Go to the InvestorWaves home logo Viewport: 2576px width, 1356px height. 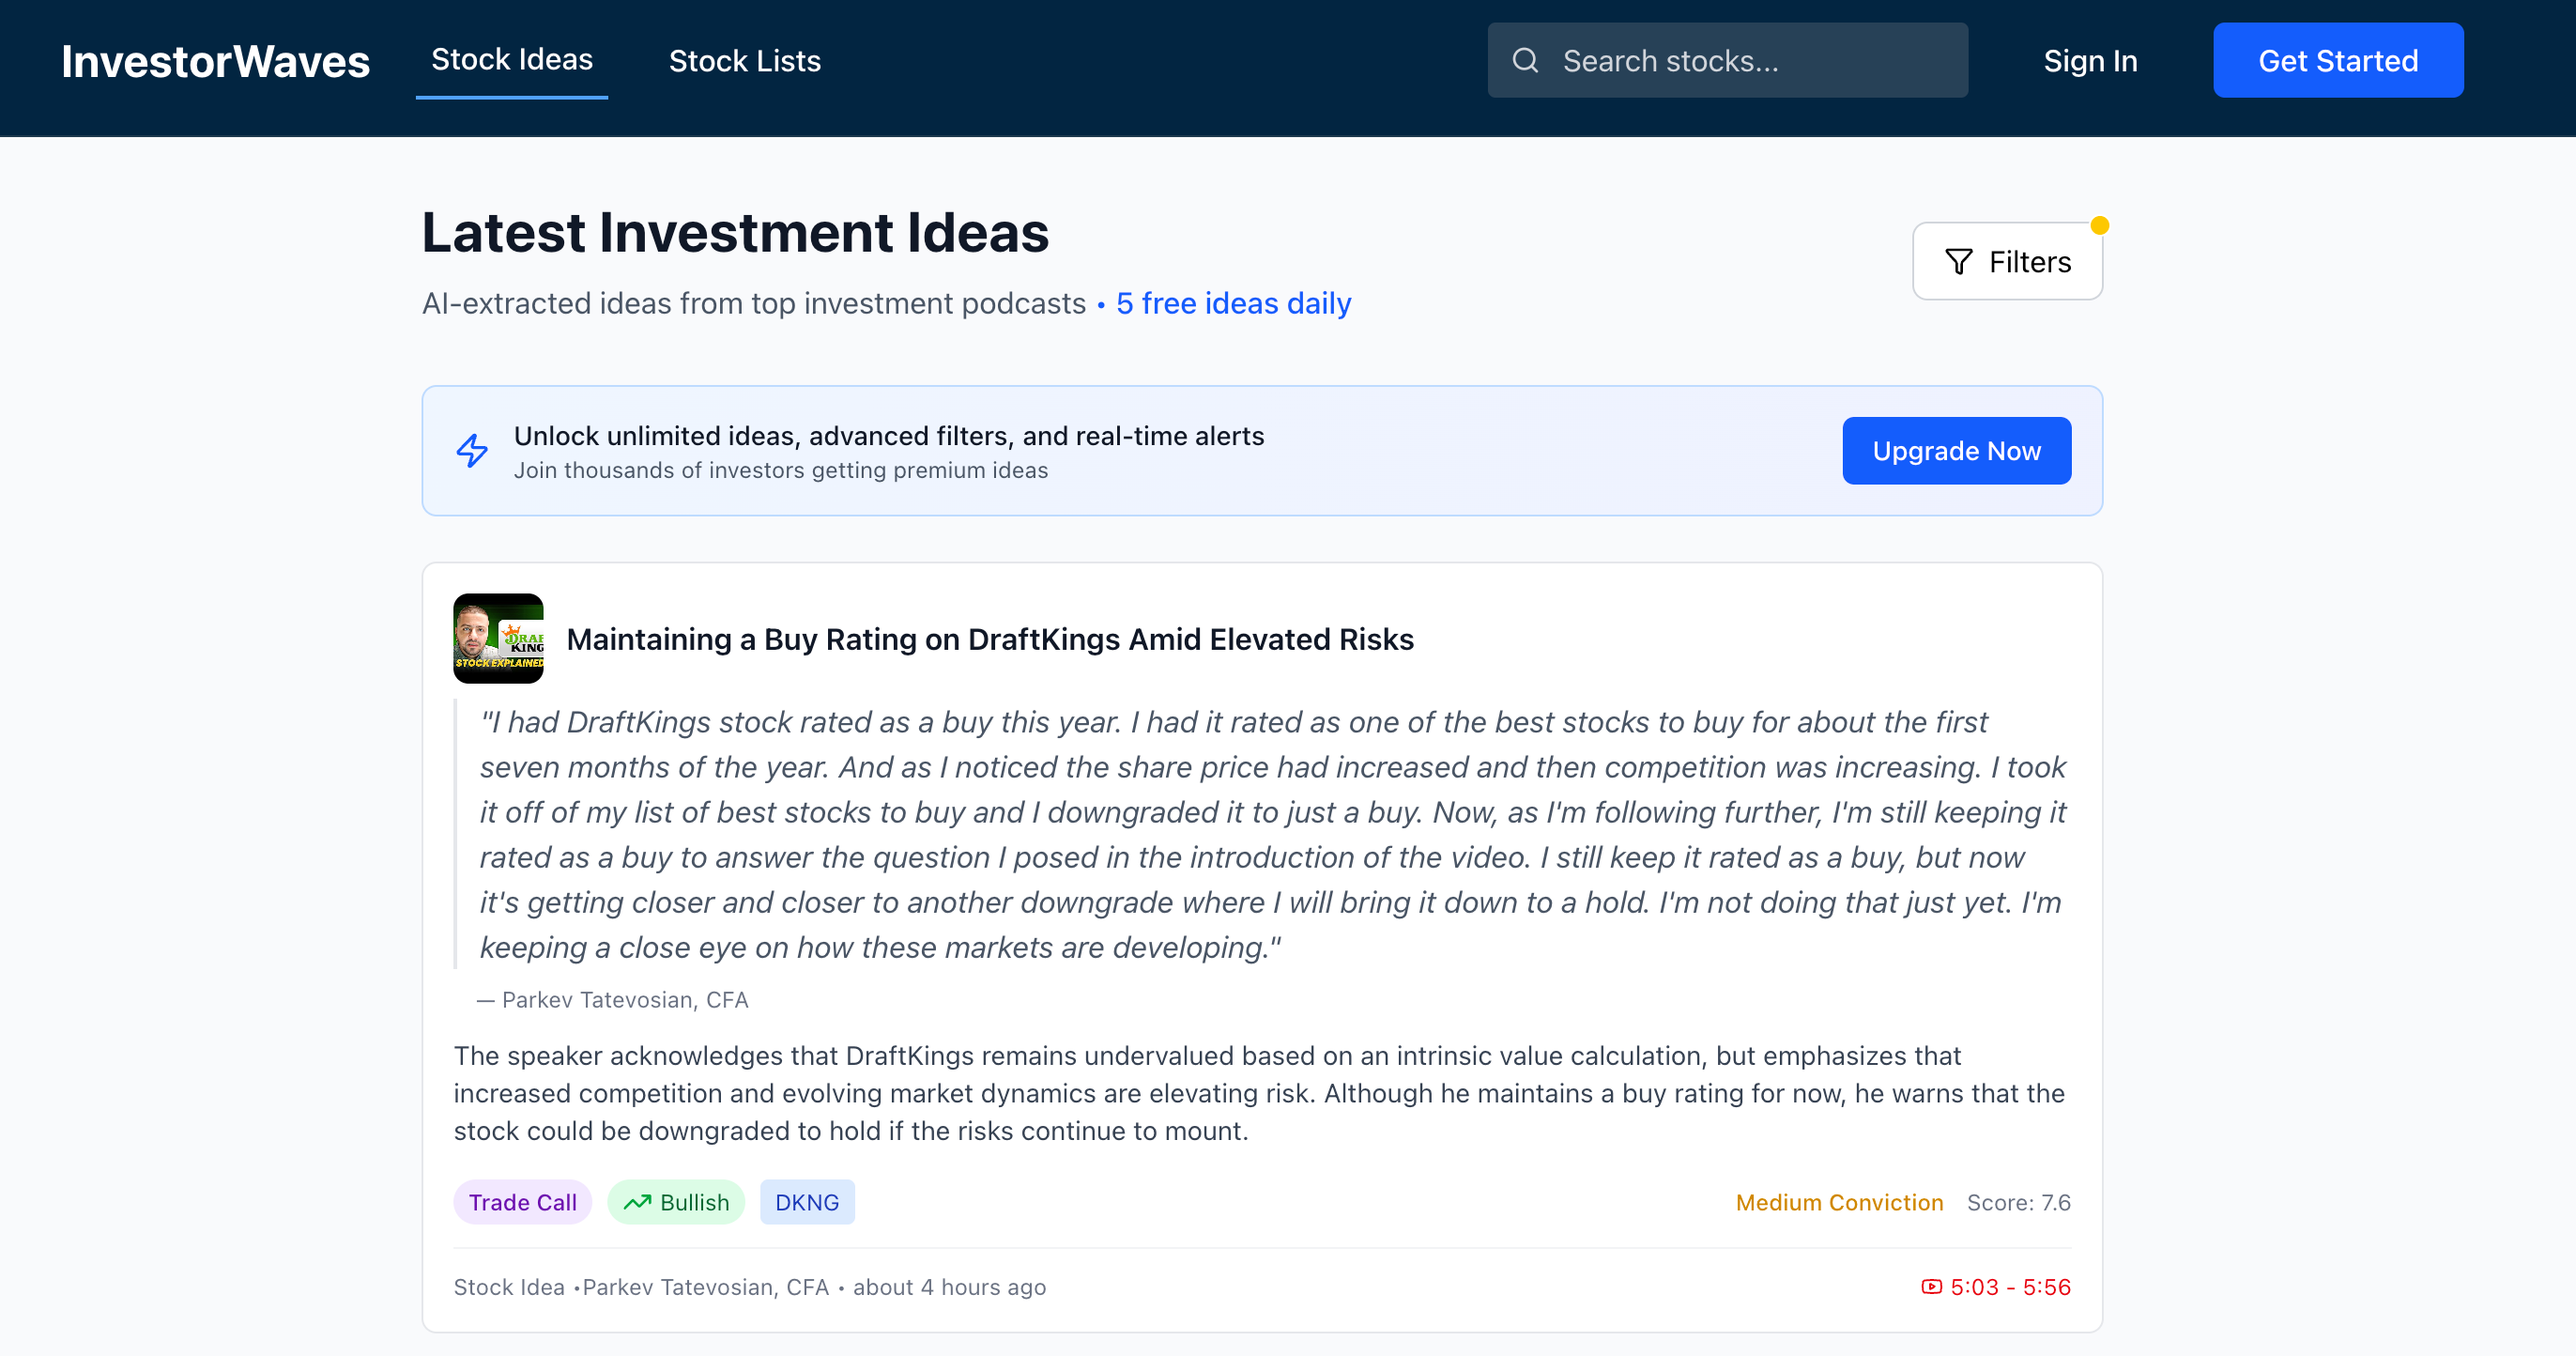(x=215, y=61)
